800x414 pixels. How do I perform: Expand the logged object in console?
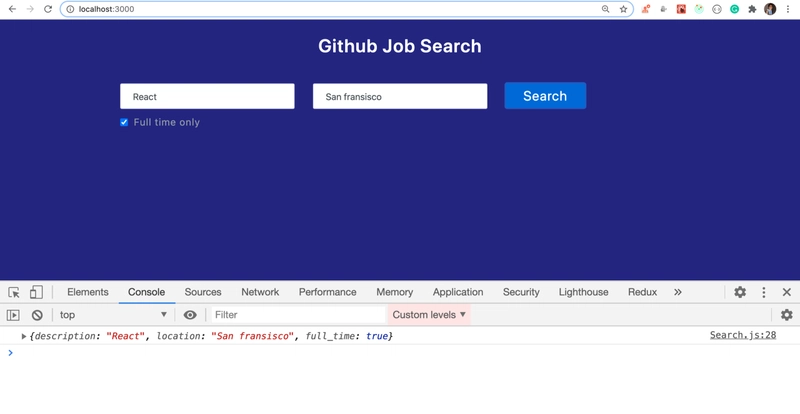(x=23, y=336)
